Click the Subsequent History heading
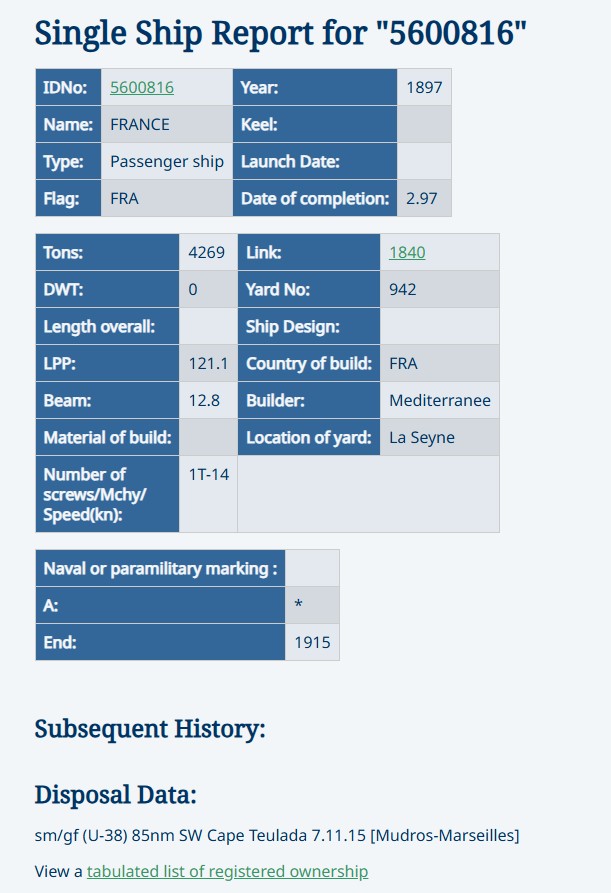 tap(150, 729)
